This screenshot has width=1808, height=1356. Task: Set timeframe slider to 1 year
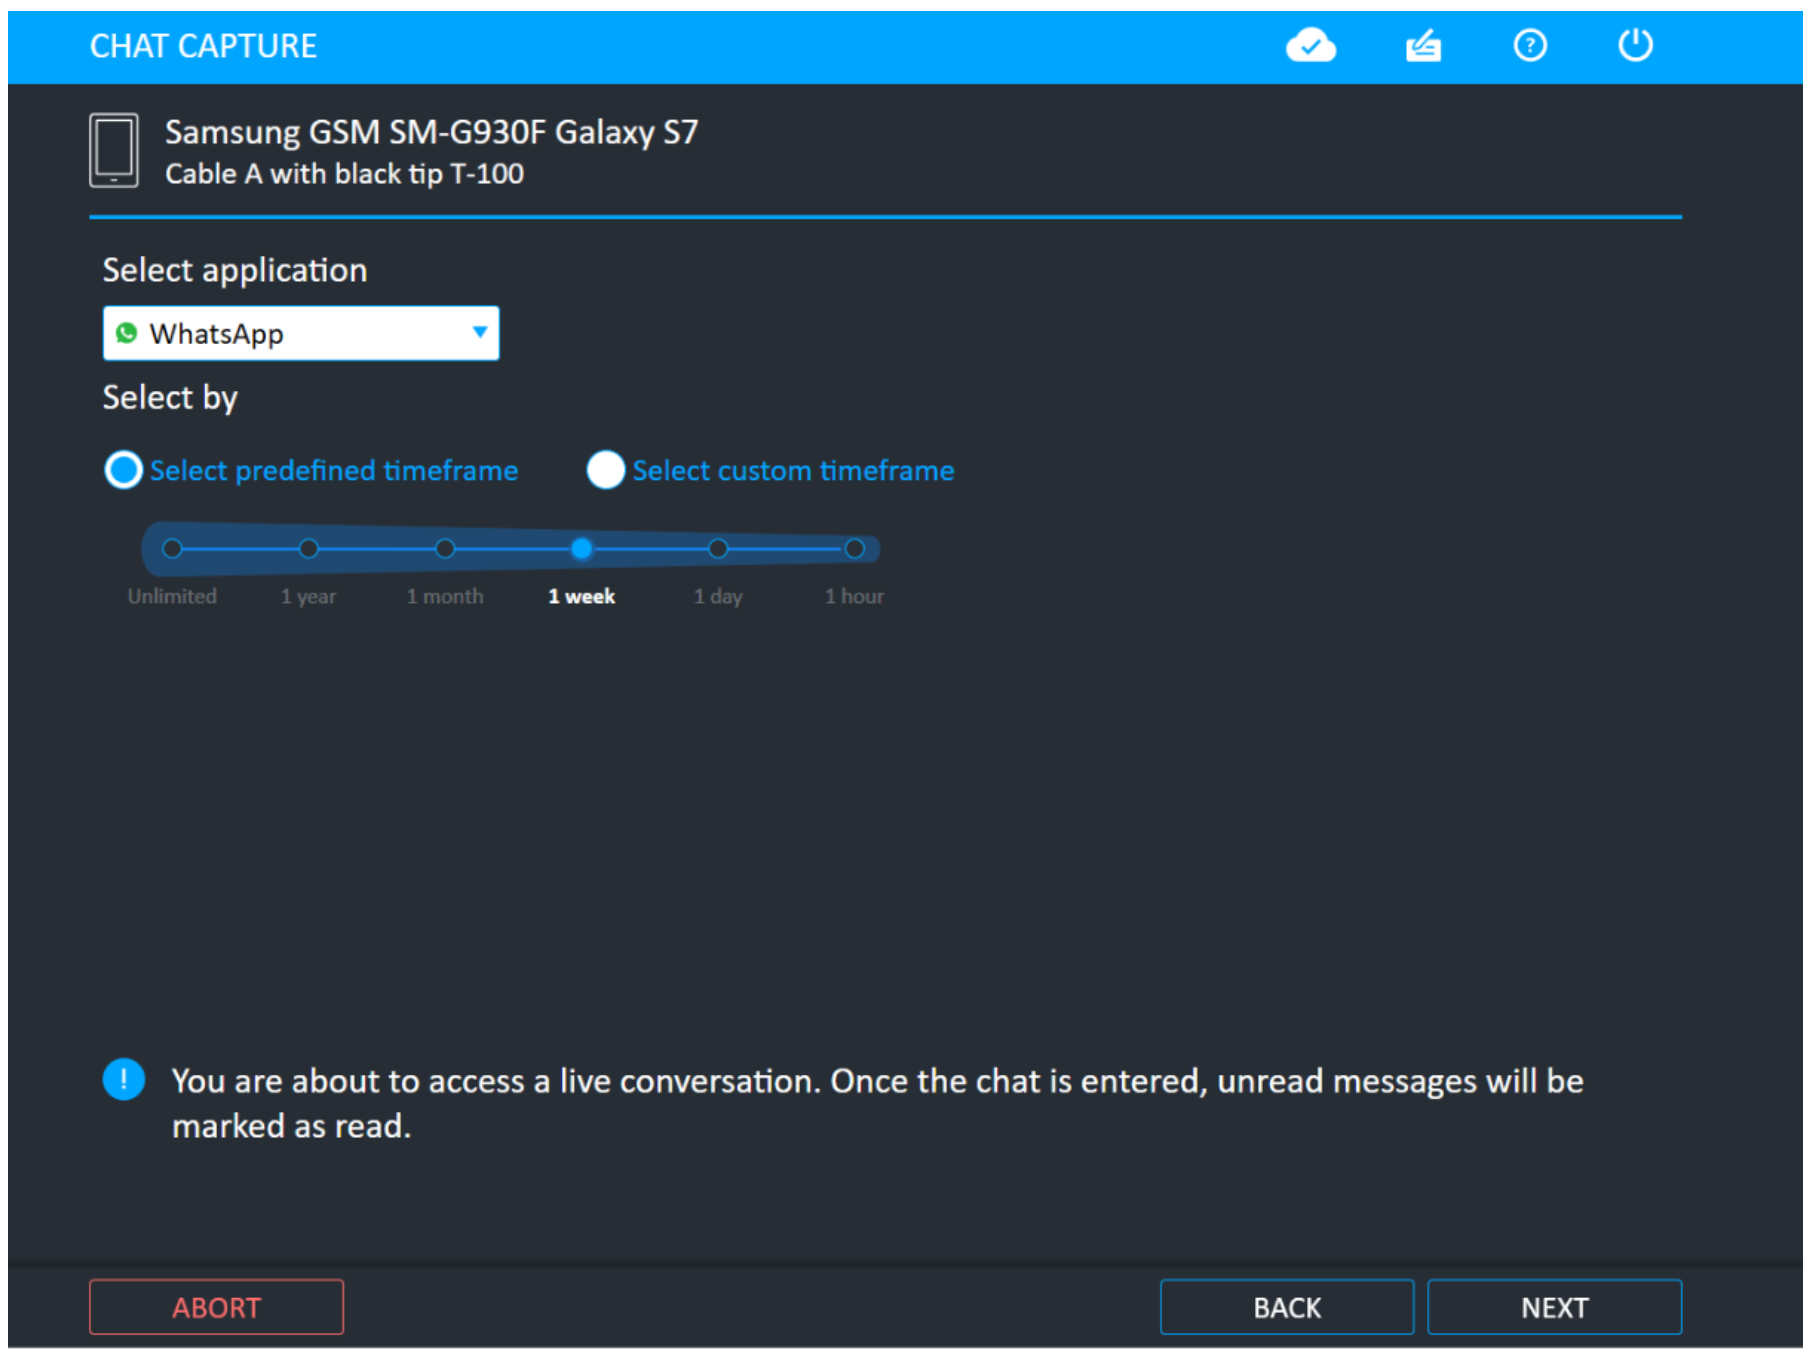coord(309,548)
